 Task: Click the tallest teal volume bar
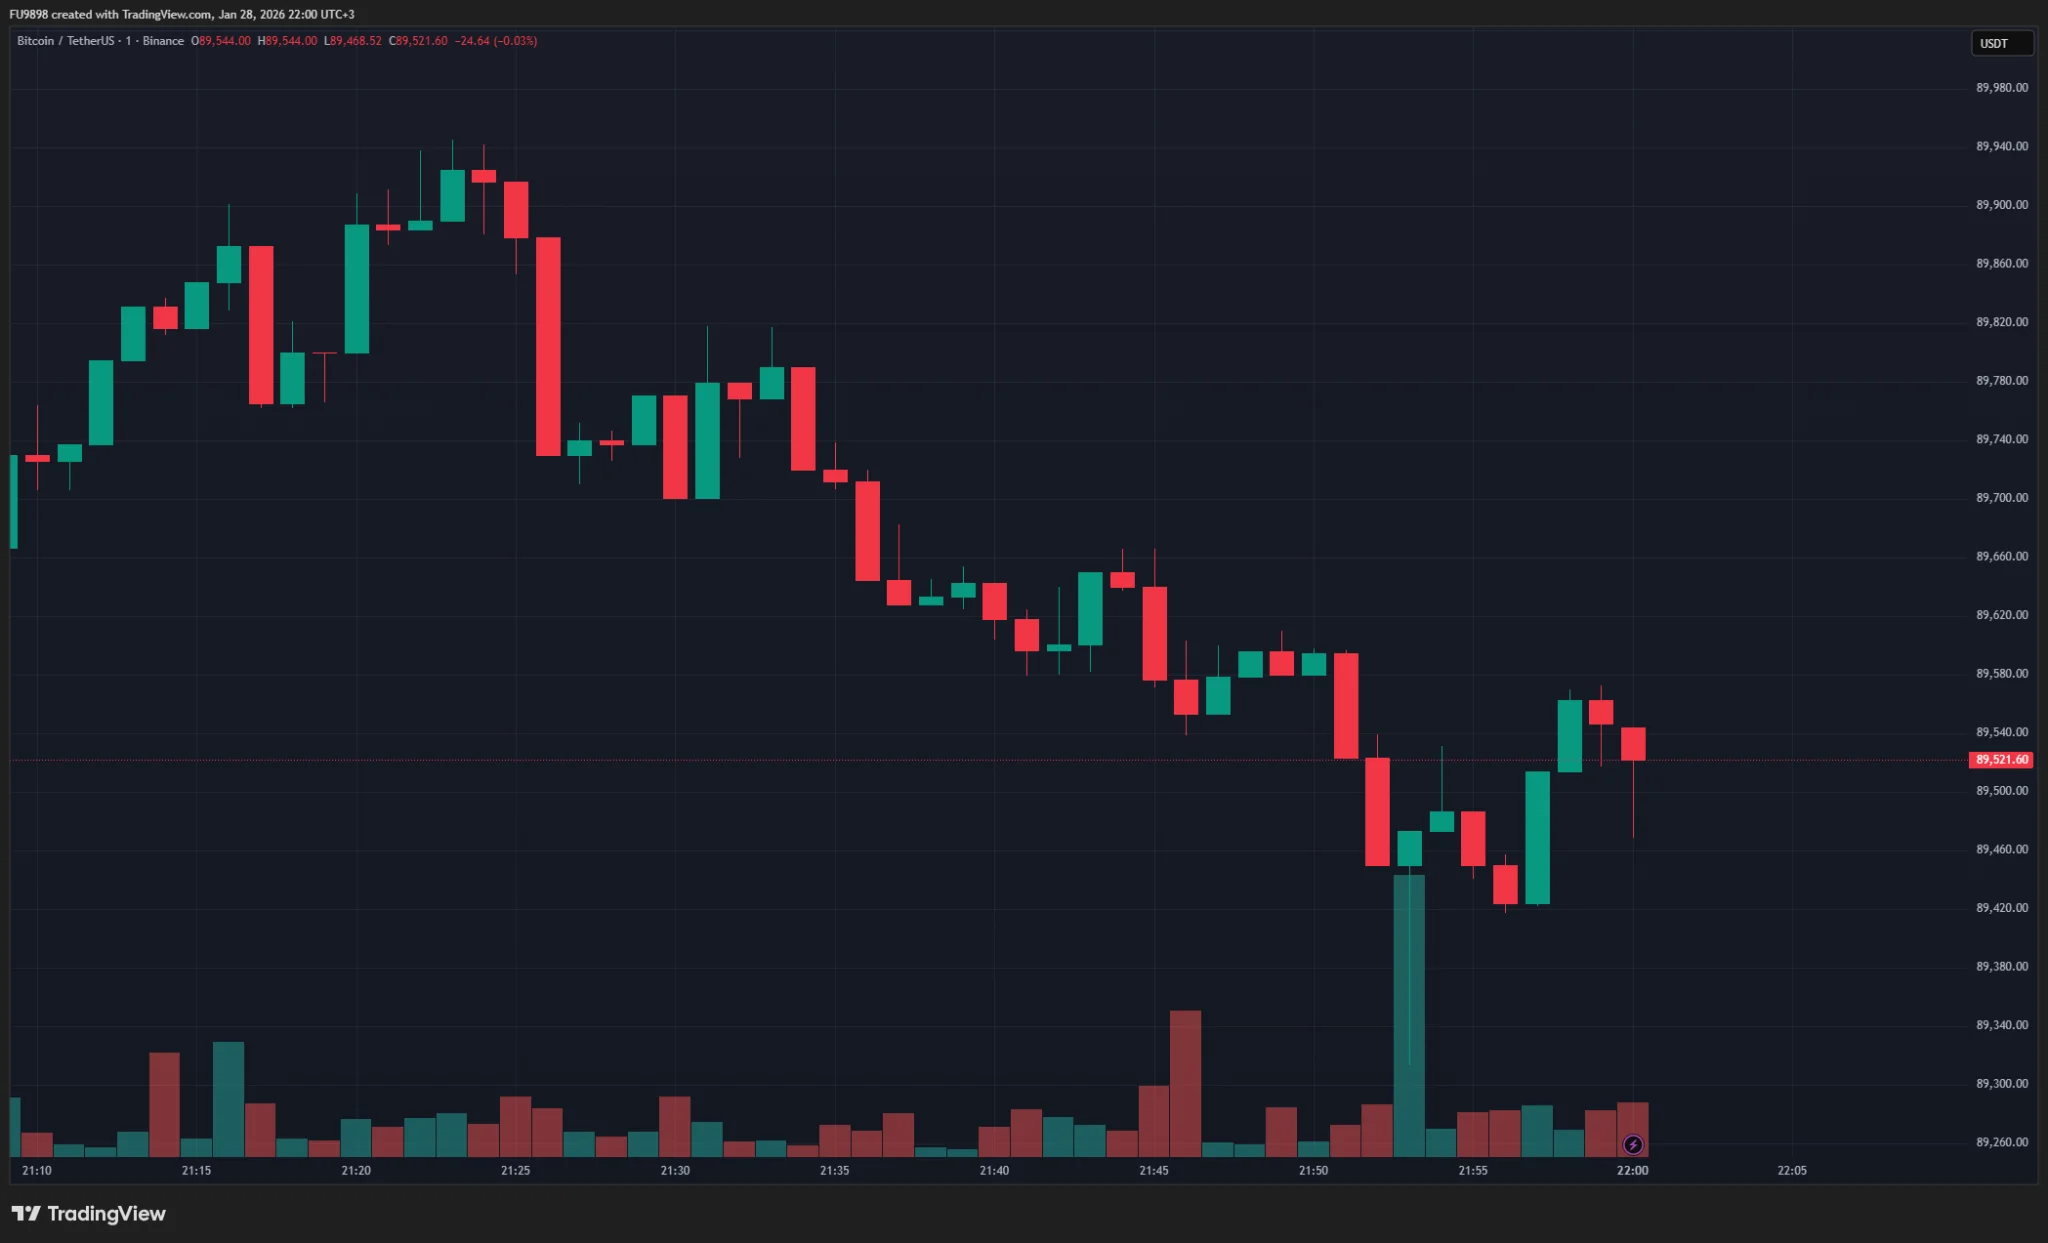[x=1409, y=1015]
